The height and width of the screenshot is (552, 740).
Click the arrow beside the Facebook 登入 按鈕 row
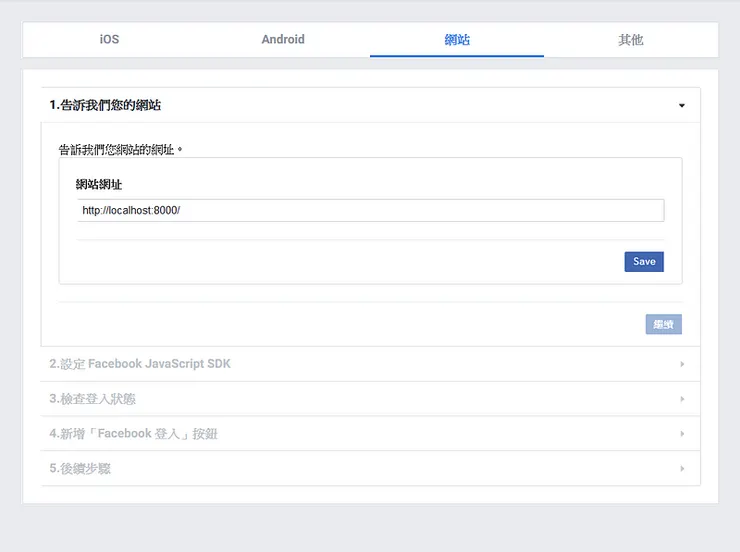tap(682, 434)
